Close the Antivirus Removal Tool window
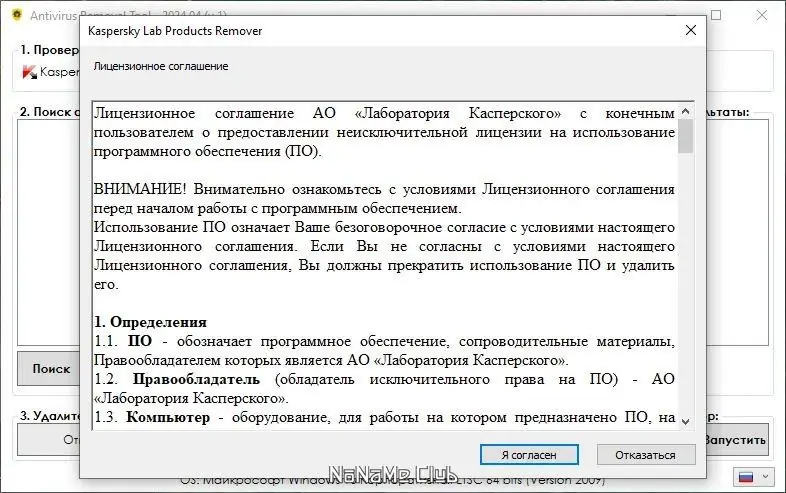 (761, 15)
